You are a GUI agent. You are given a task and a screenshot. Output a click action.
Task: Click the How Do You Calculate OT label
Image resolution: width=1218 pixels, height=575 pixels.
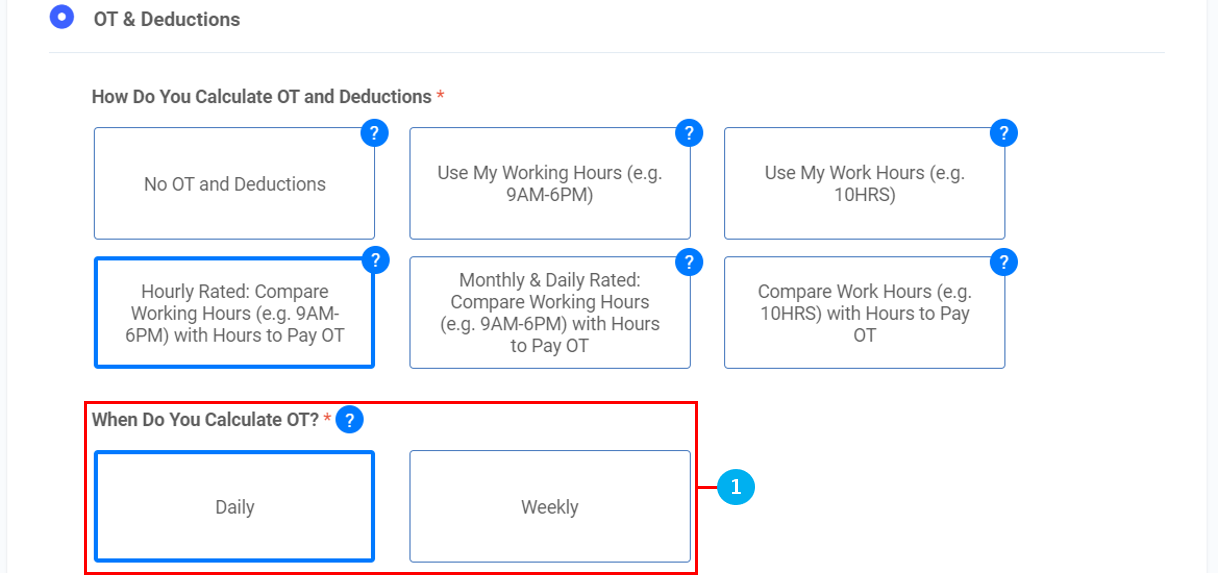click(x=261, y=97)
